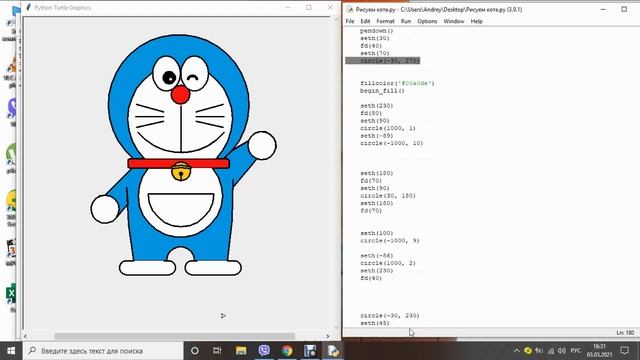Click the code line seth(45)

[375, 323]
